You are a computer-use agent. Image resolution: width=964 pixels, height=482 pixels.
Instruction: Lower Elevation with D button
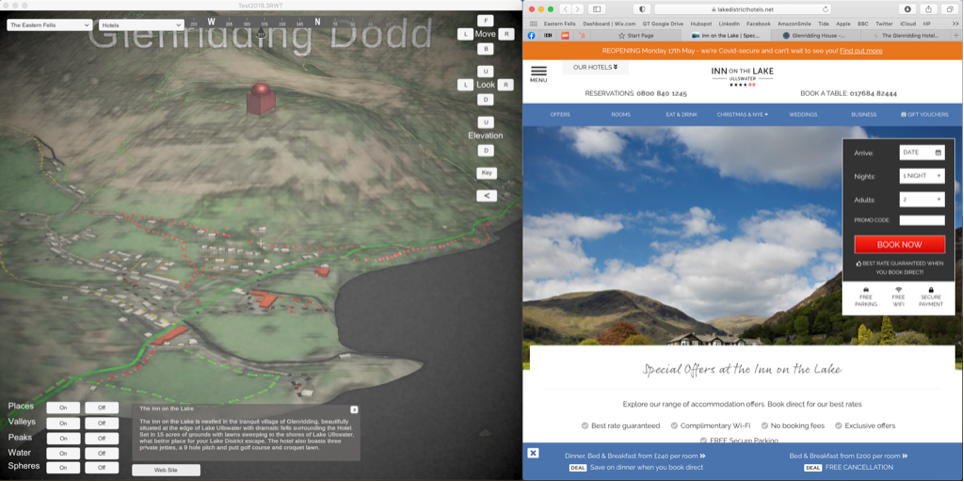click(x=486, y=151)
